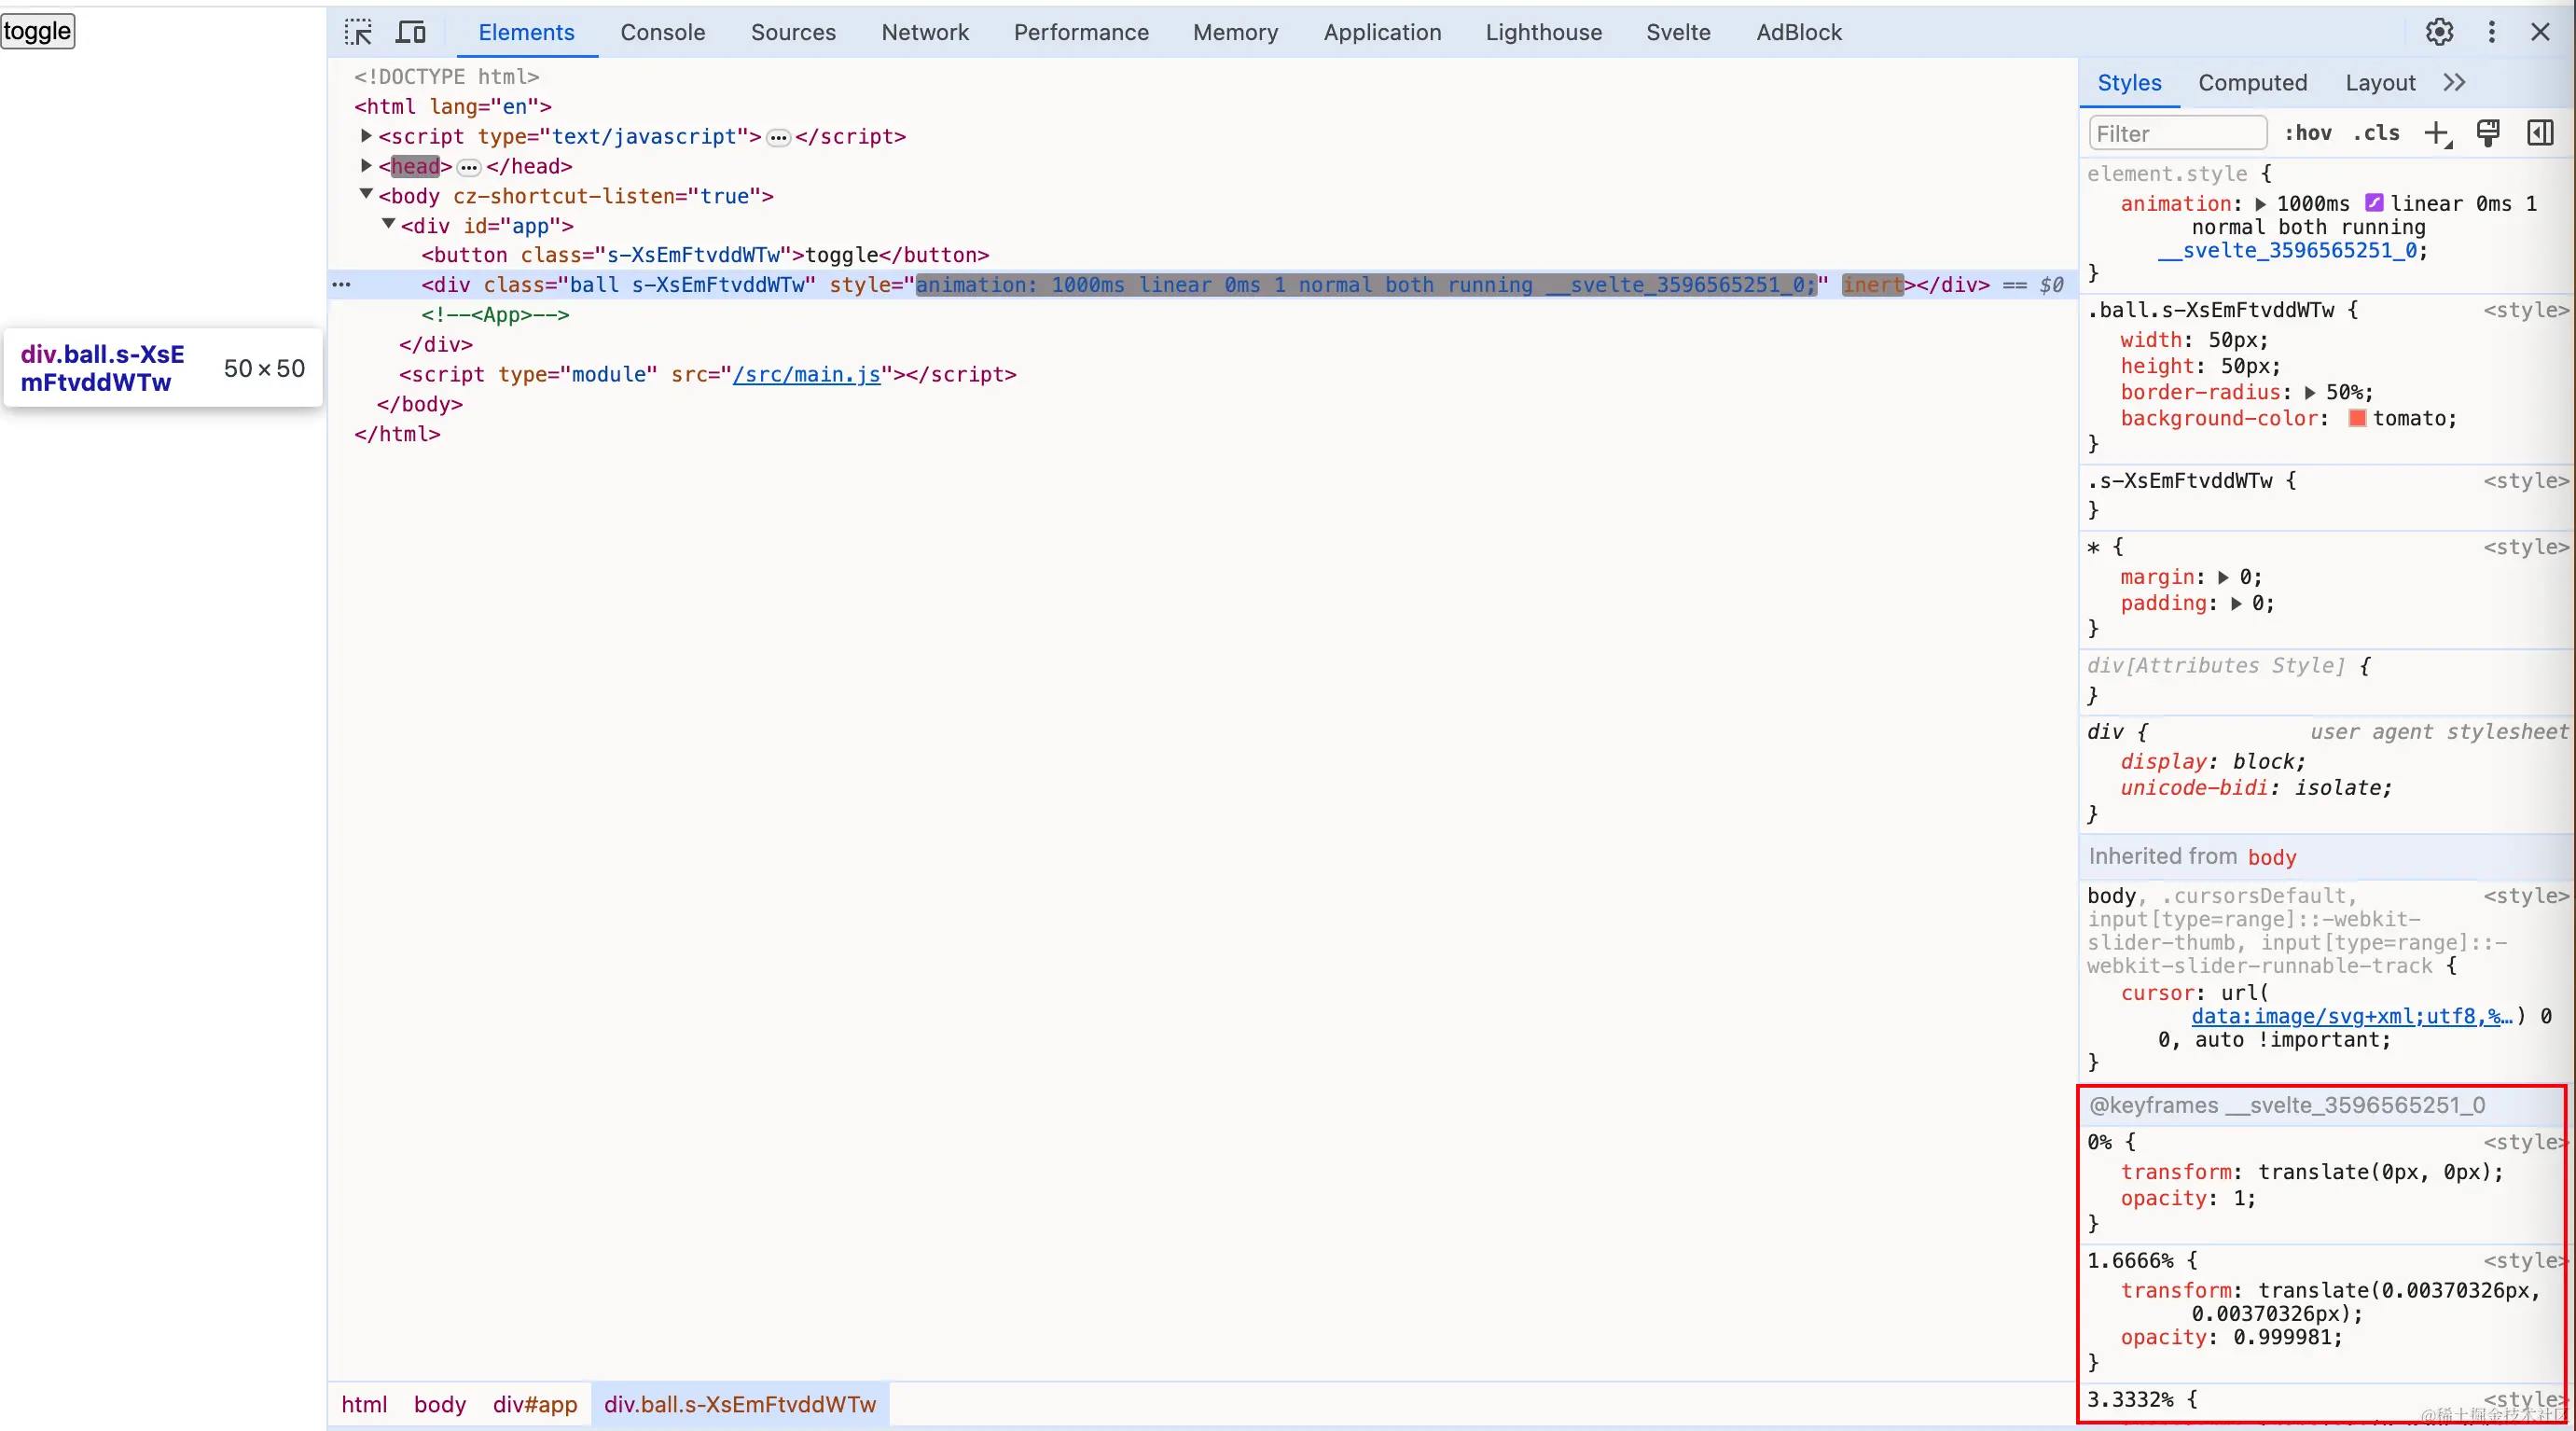The width and height of the screenshot is (2576, 1431).
Task: Focus the styles Filter input field
Action: pos(2176,133)
